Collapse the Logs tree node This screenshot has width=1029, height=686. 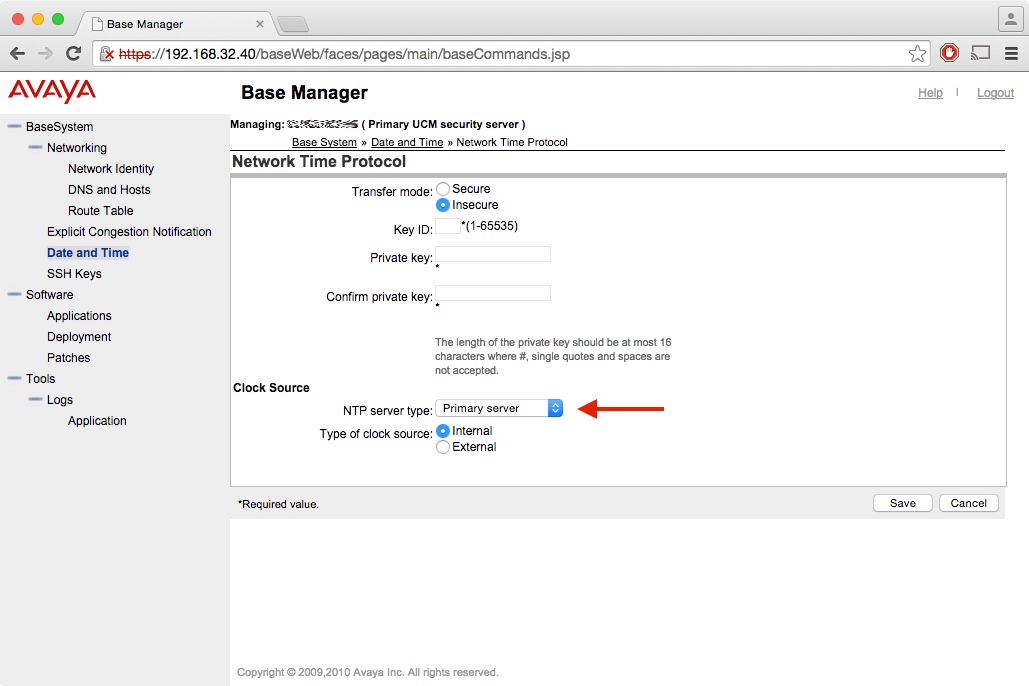[x=35, y=399]
